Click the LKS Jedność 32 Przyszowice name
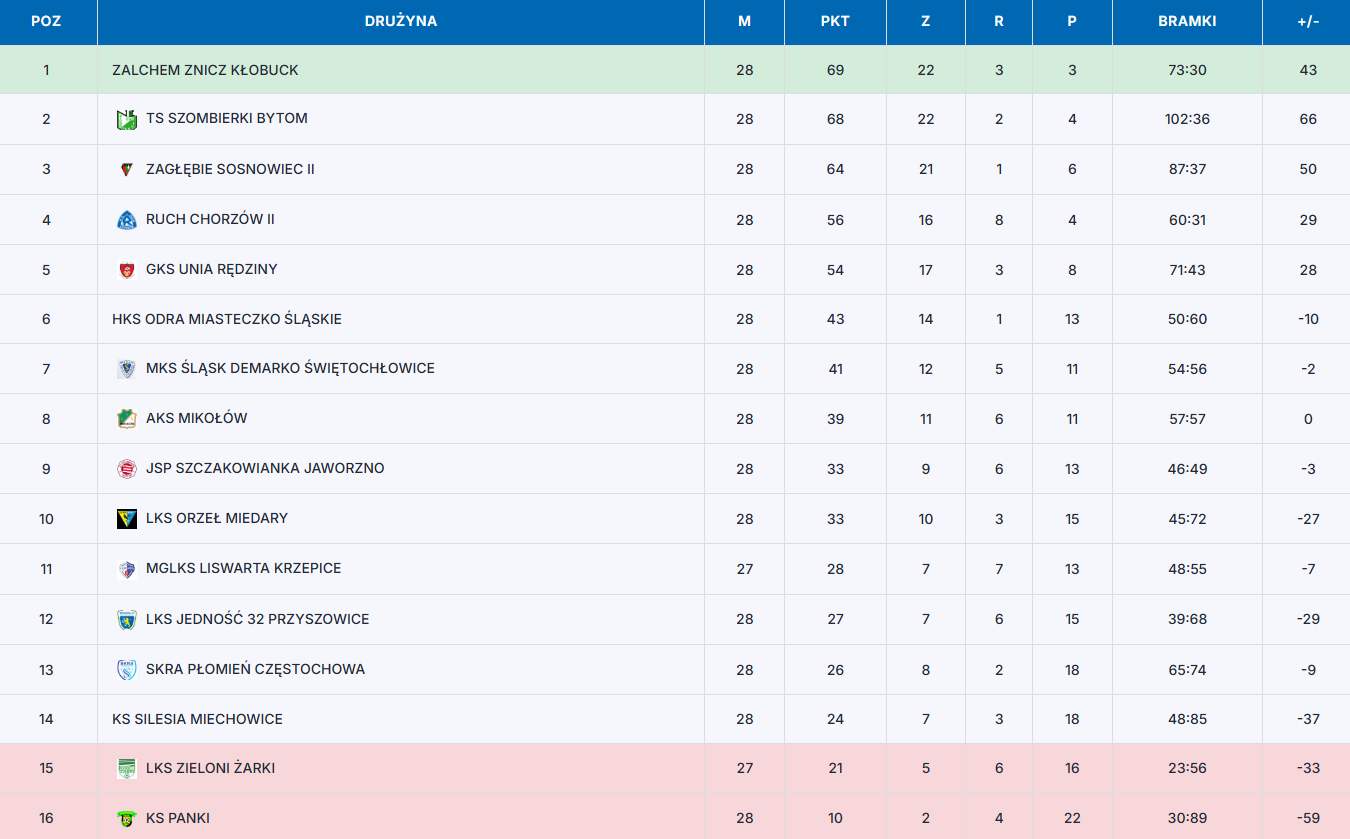Image resolution: width=1350 pixels, height=839 pixels. click(x=258, y=619)
